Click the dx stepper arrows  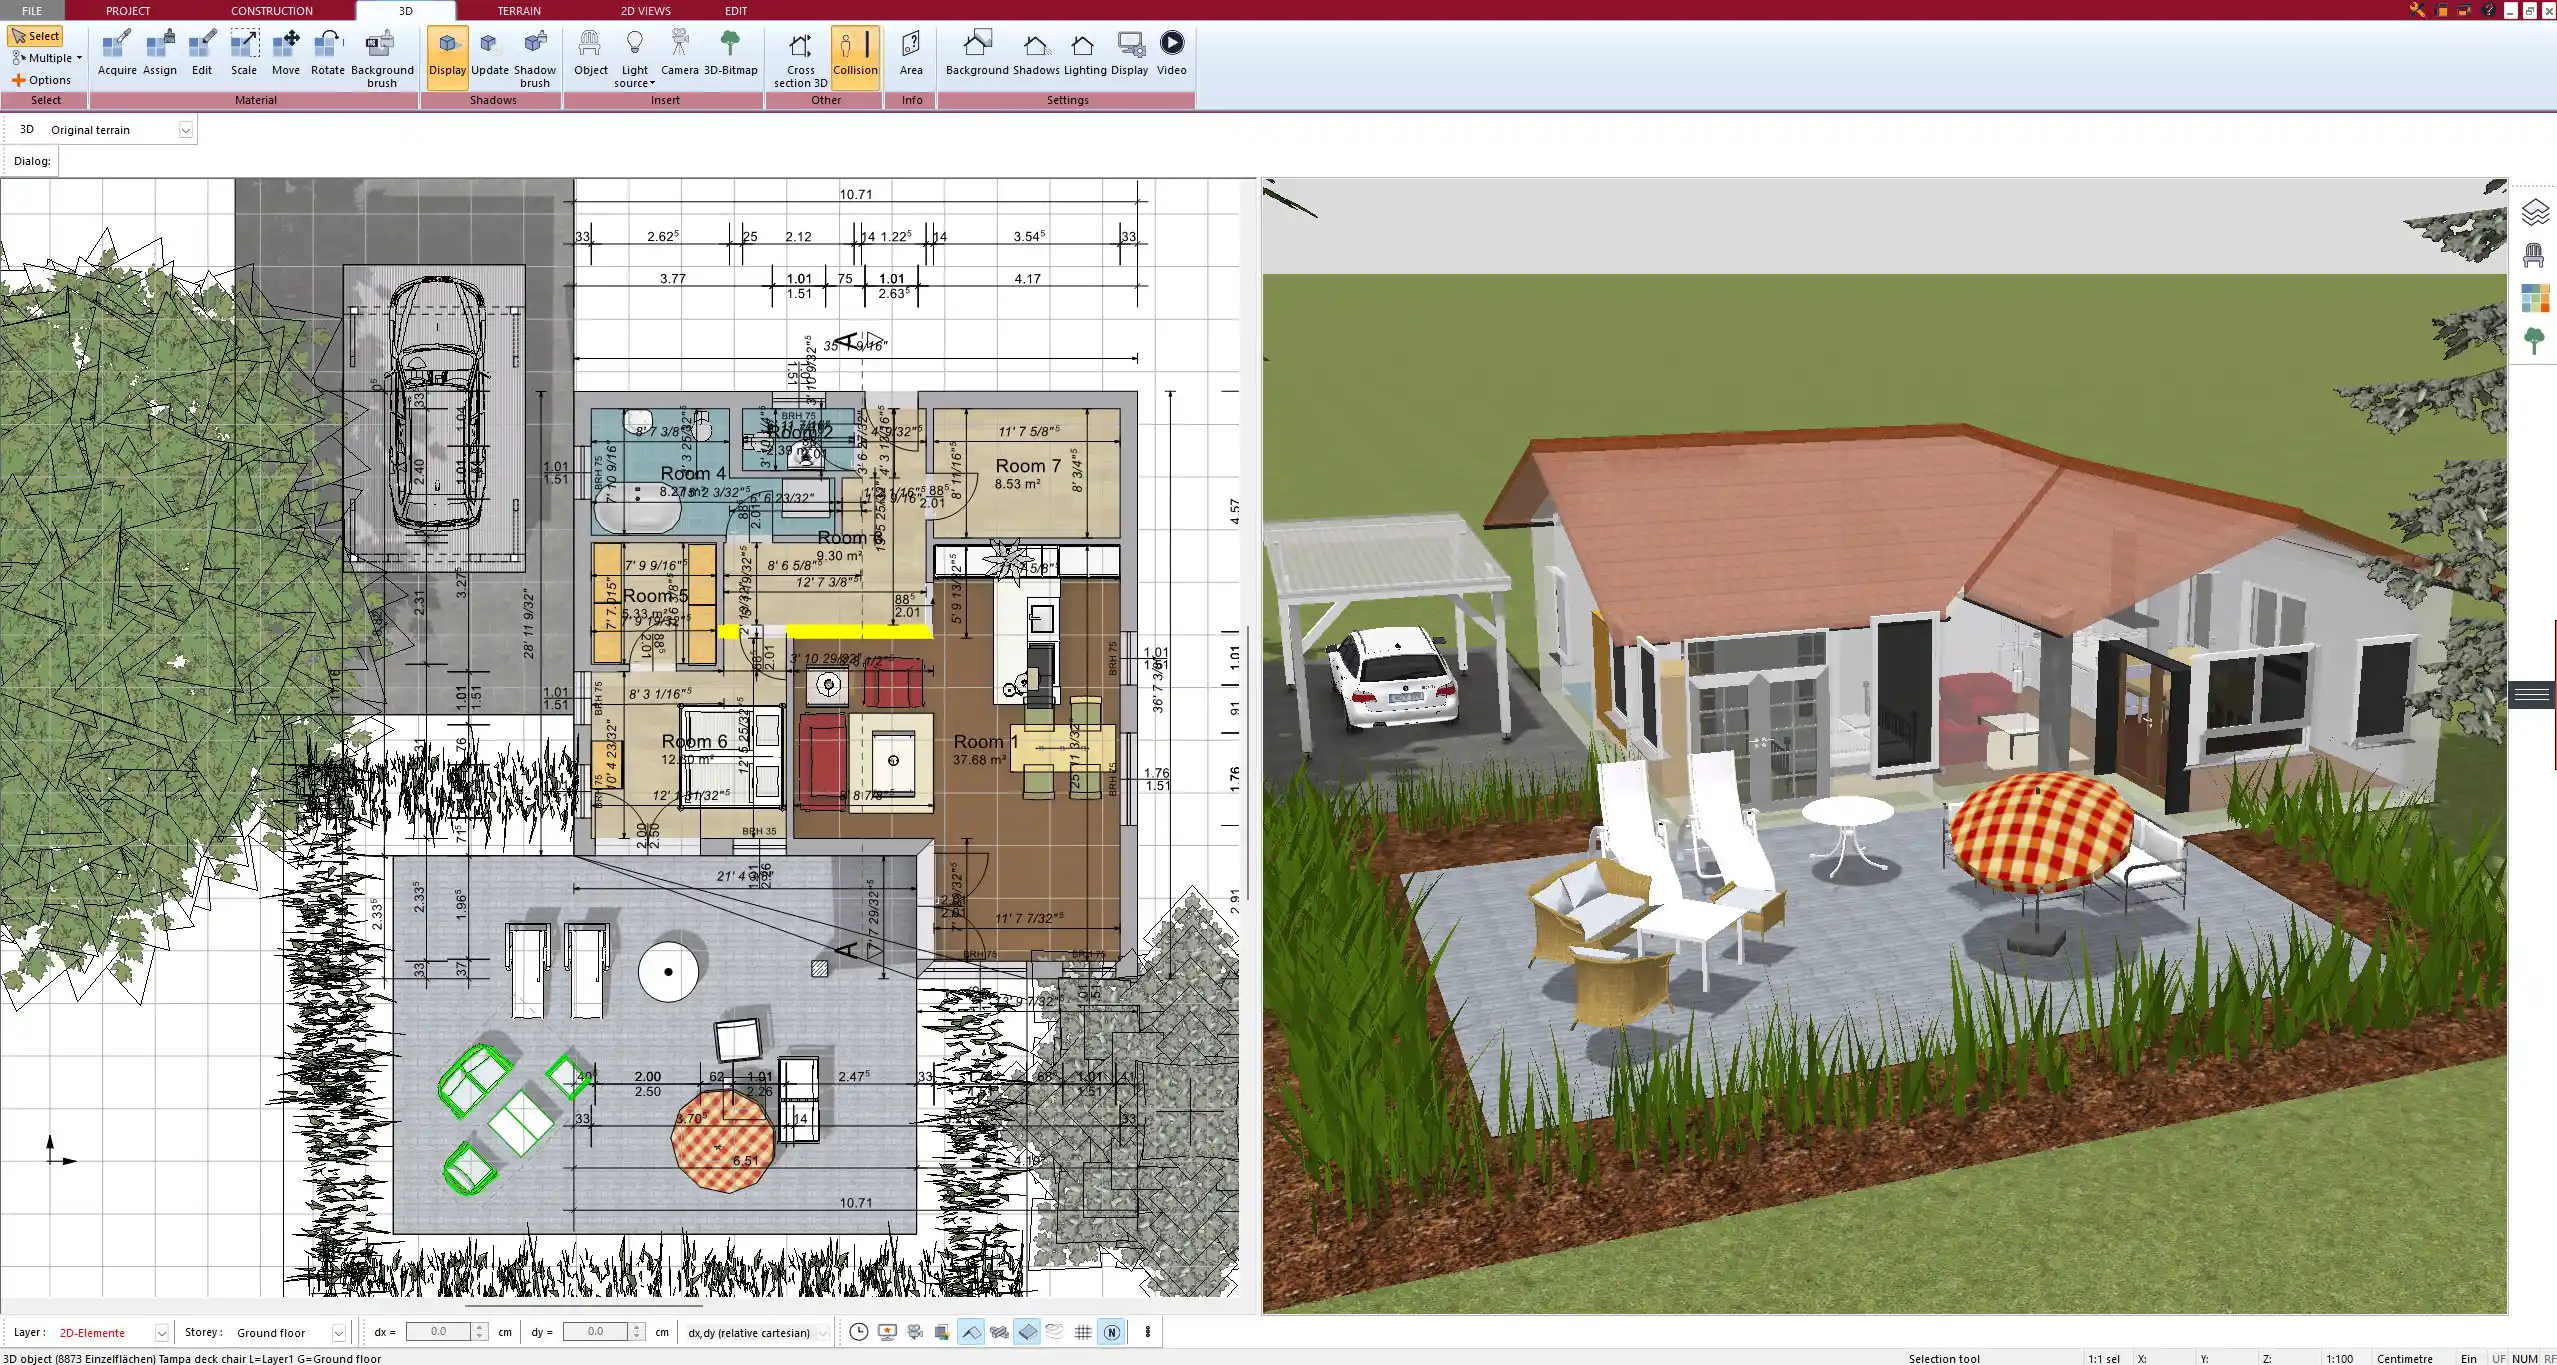tap(480, 1332)
